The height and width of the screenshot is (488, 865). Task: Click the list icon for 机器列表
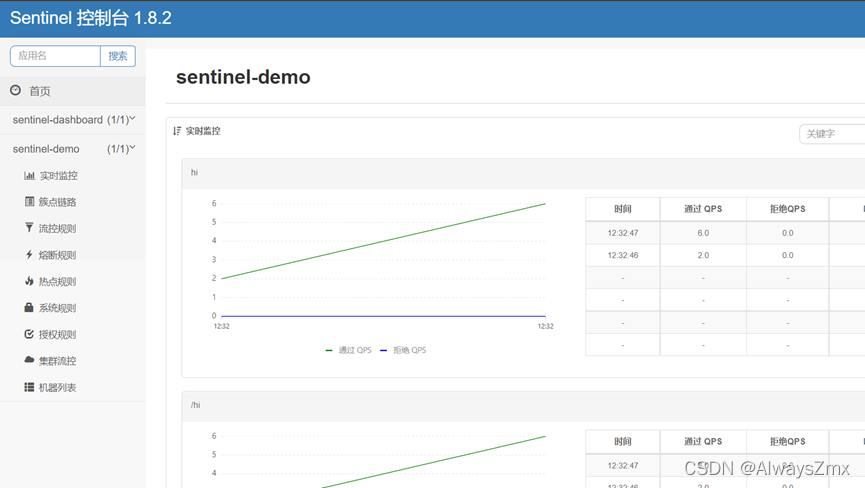click(29, 387)
